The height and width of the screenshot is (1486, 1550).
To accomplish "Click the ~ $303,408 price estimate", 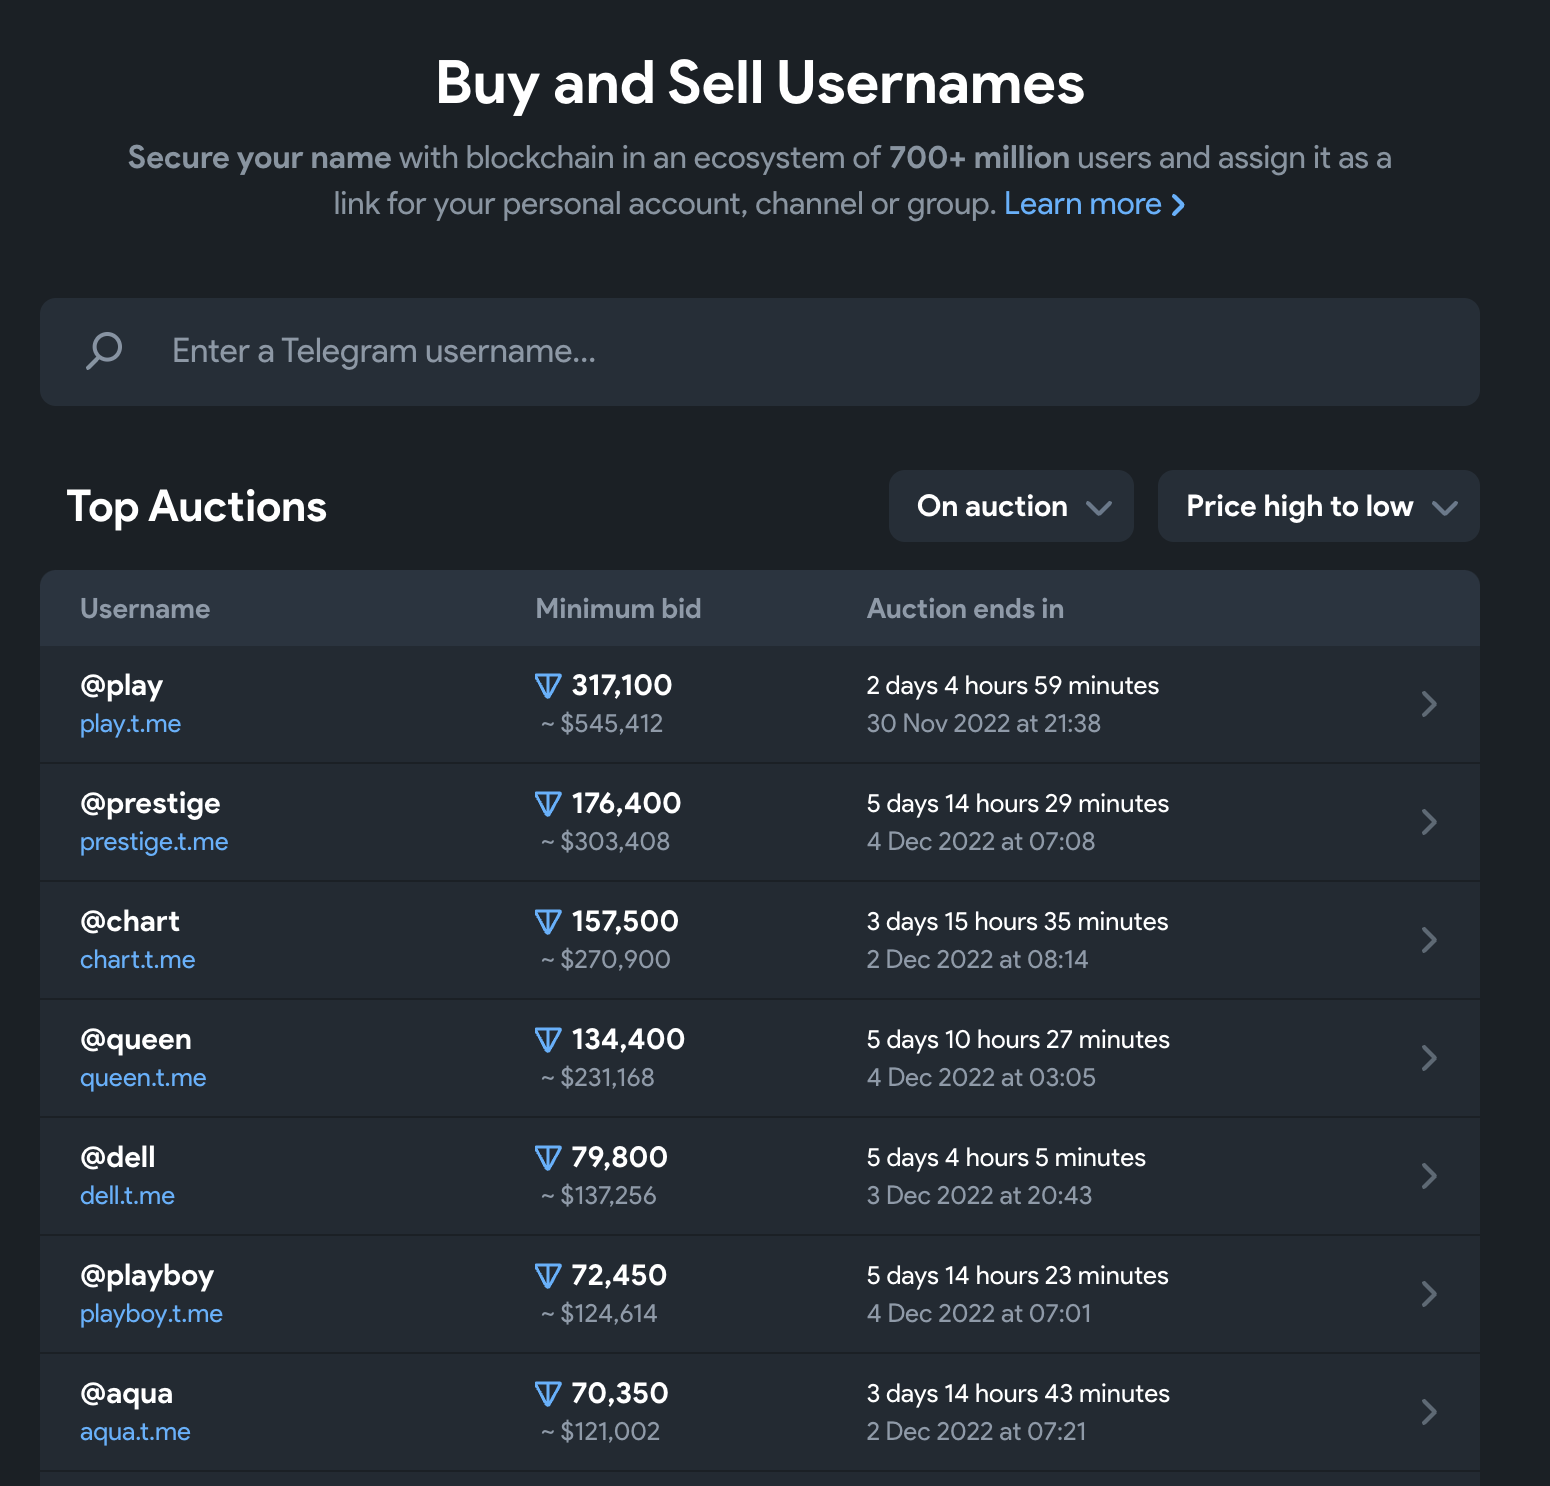I will point(605,842).
